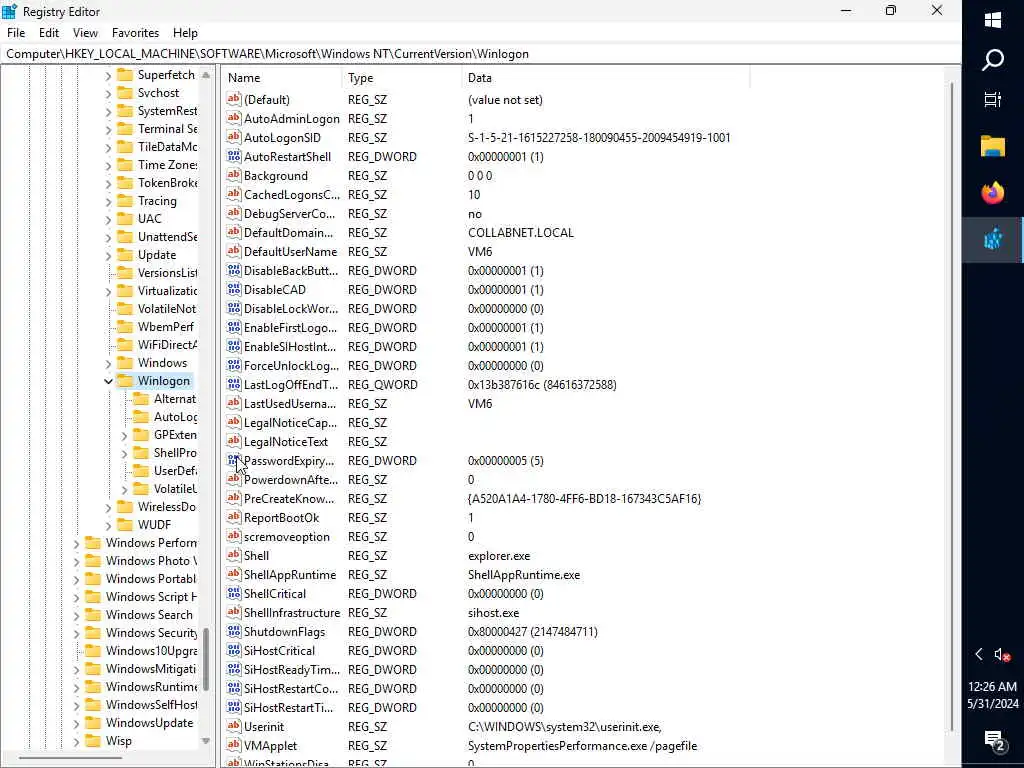Open the Edit menu
This screenshot has width=1024, height=768.
[x=49, y=33]
